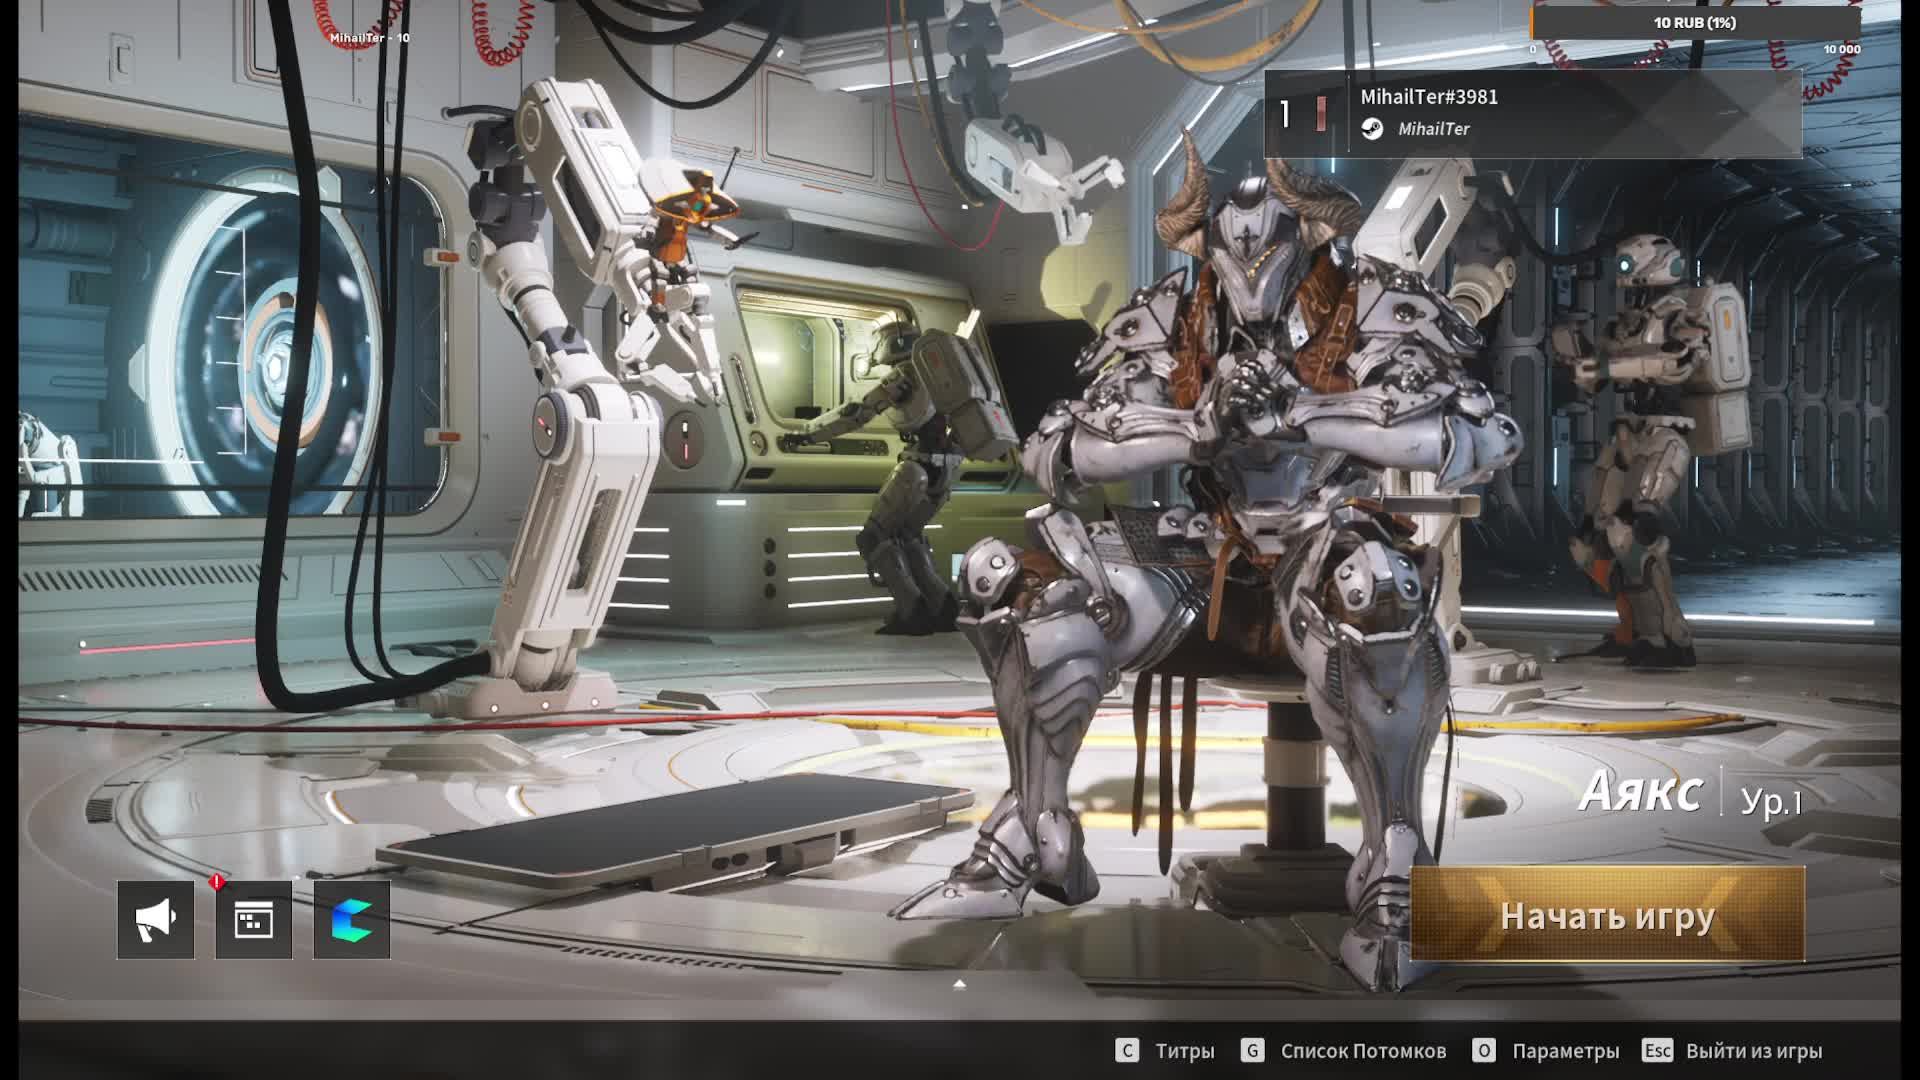Click the level label Ур.1
The image size is (1920, 1080).
click(x=1771, y=801)
